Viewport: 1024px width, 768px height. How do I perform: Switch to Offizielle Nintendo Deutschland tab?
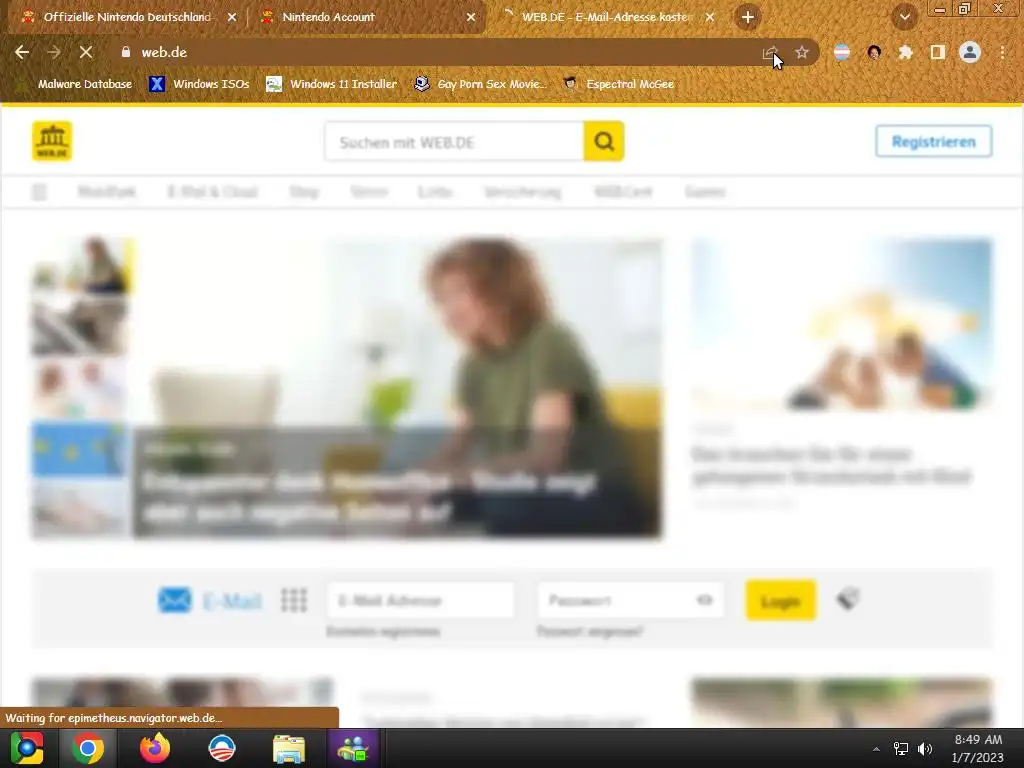pyautogui.click(x=127, y=17)
